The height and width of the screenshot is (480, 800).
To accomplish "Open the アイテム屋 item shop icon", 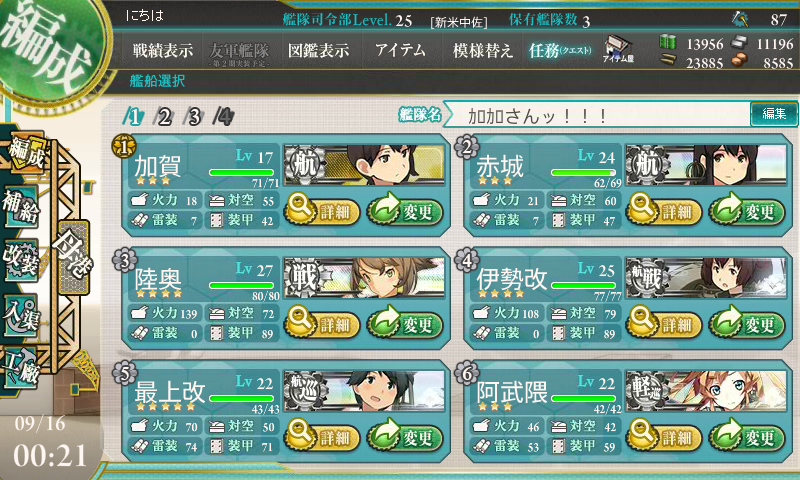I will click(x=618, y=50).
